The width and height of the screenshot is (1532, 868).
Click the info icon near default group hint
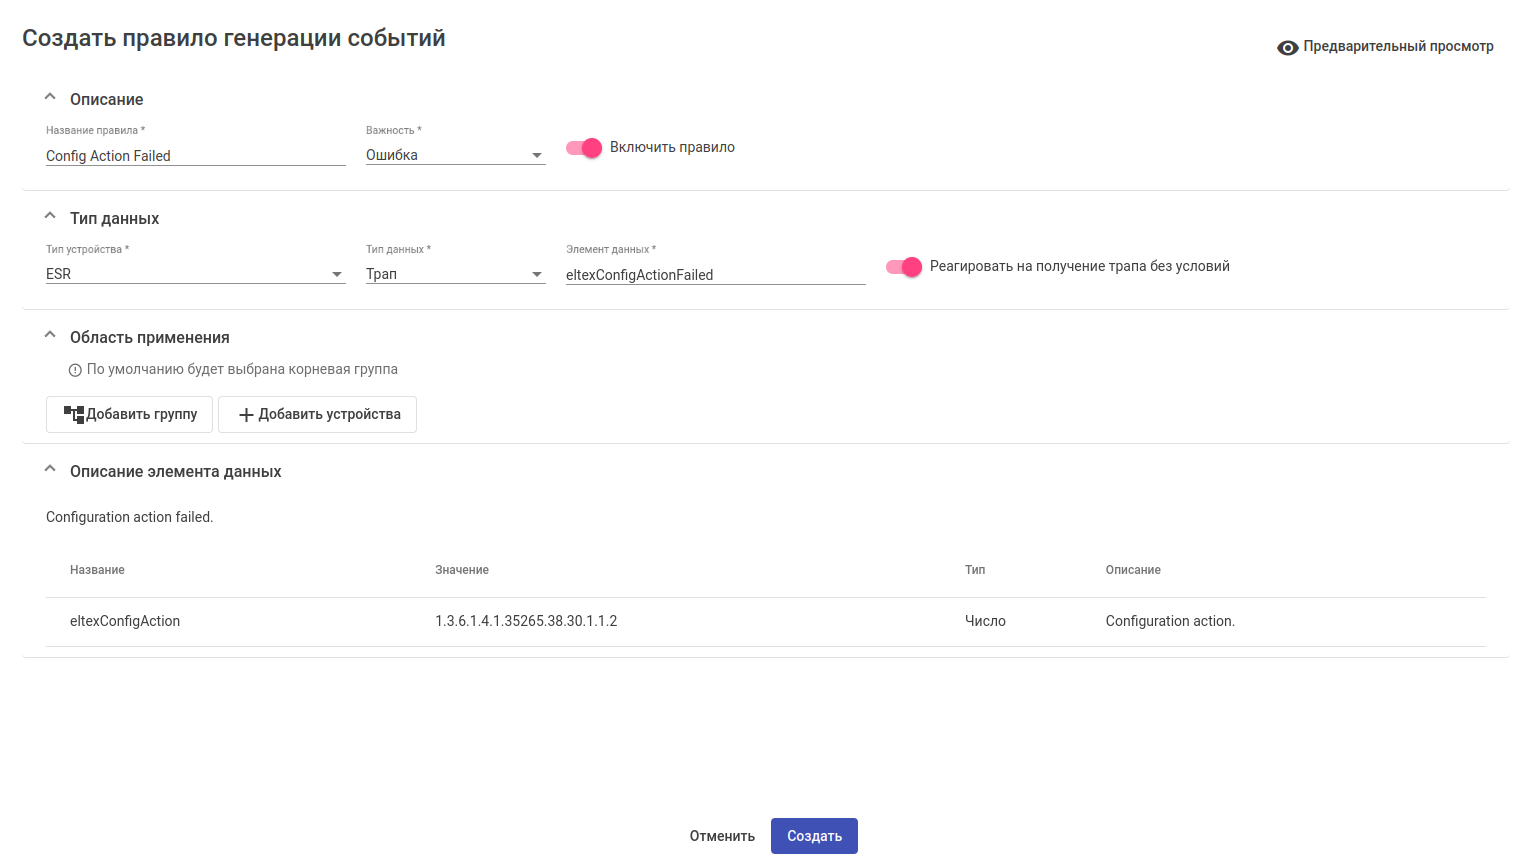coord(75,370)
